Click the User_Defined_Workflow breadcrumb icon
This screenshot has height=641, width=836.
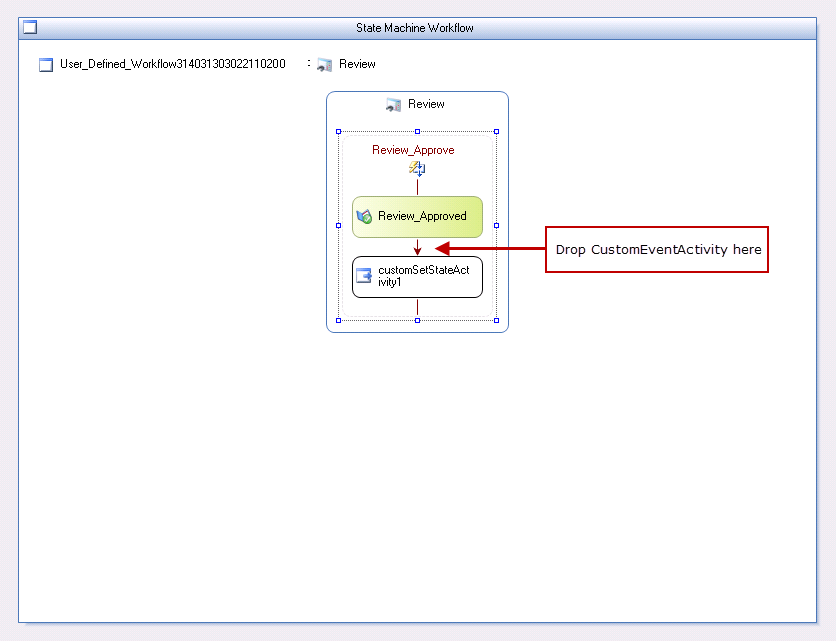[46, 65]
